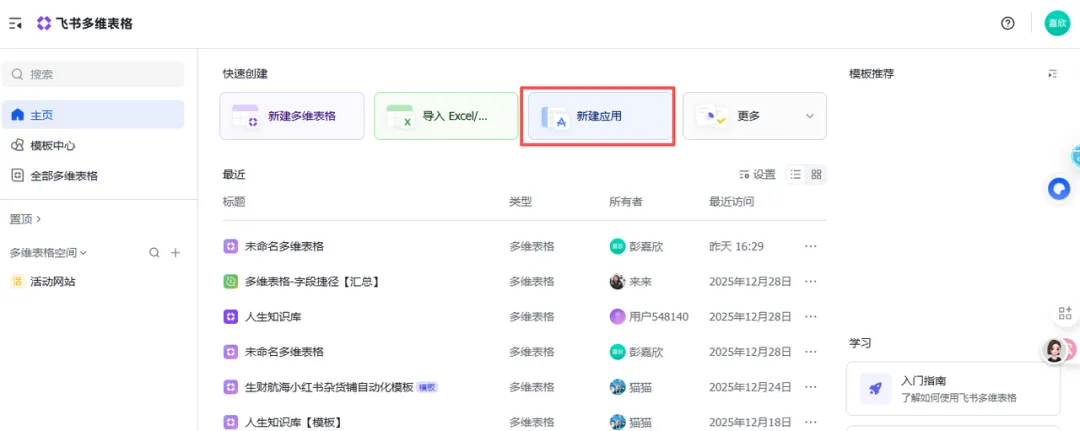Click the 所有者 column header
This screenshot has width=1080, height=431.
(x=626, y=202)
